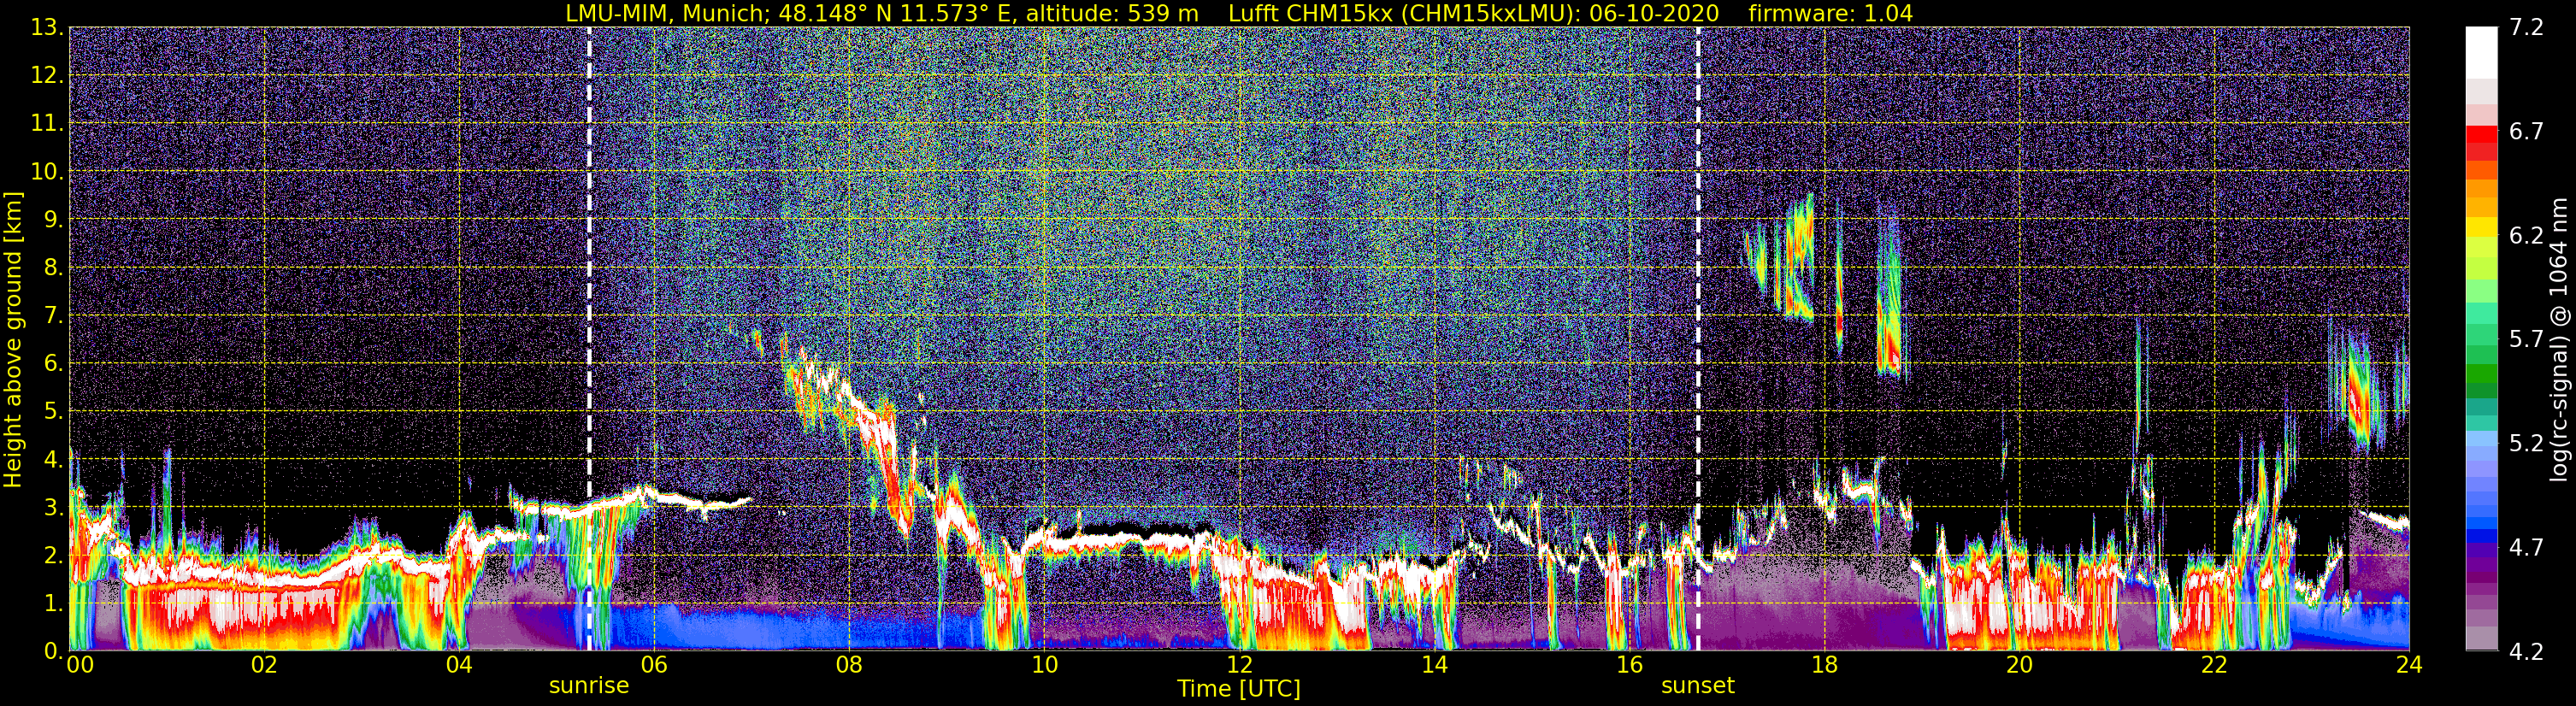Click the colorbar value label '6.2'
Viewport: 2576px width, 706px height.
pyautogui.click(x=2526, y=236)
